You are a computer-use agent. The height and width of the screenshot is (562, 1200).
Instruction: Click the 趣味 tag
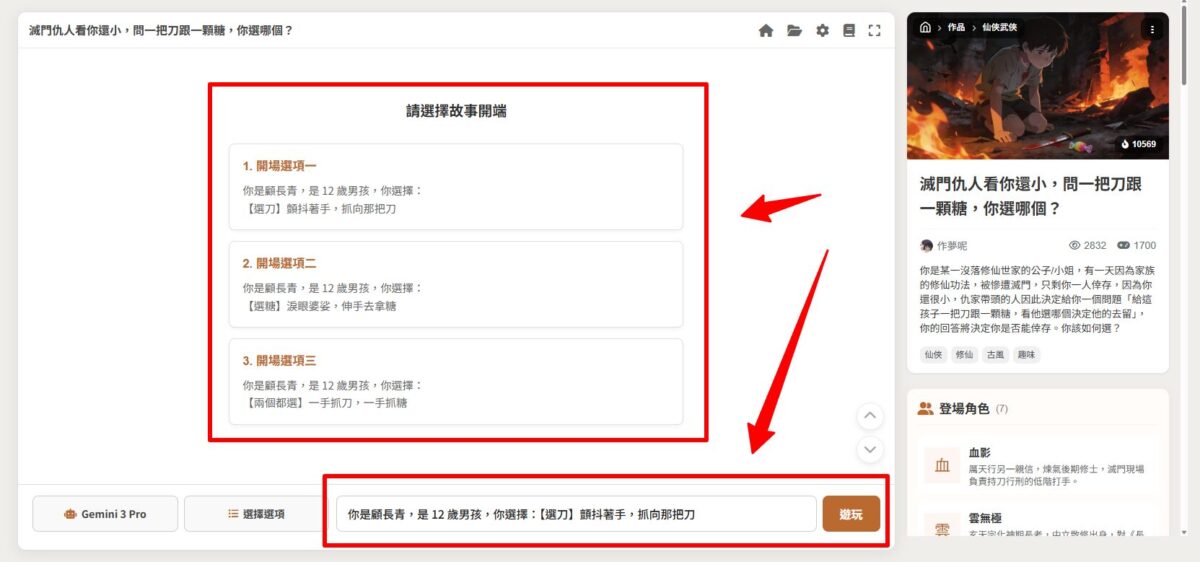click(x=1026, y=354)
